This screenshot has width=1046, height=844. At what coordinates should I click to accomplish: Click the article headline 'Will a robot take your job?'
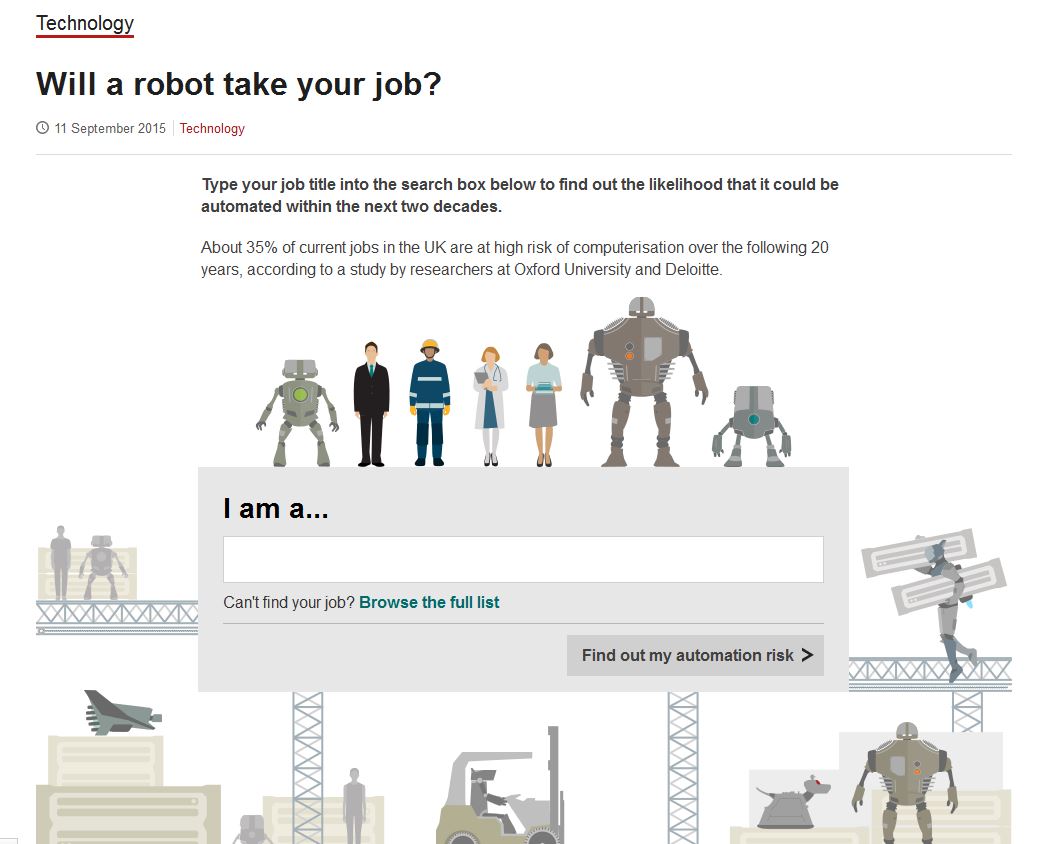(x=238, y=84)
